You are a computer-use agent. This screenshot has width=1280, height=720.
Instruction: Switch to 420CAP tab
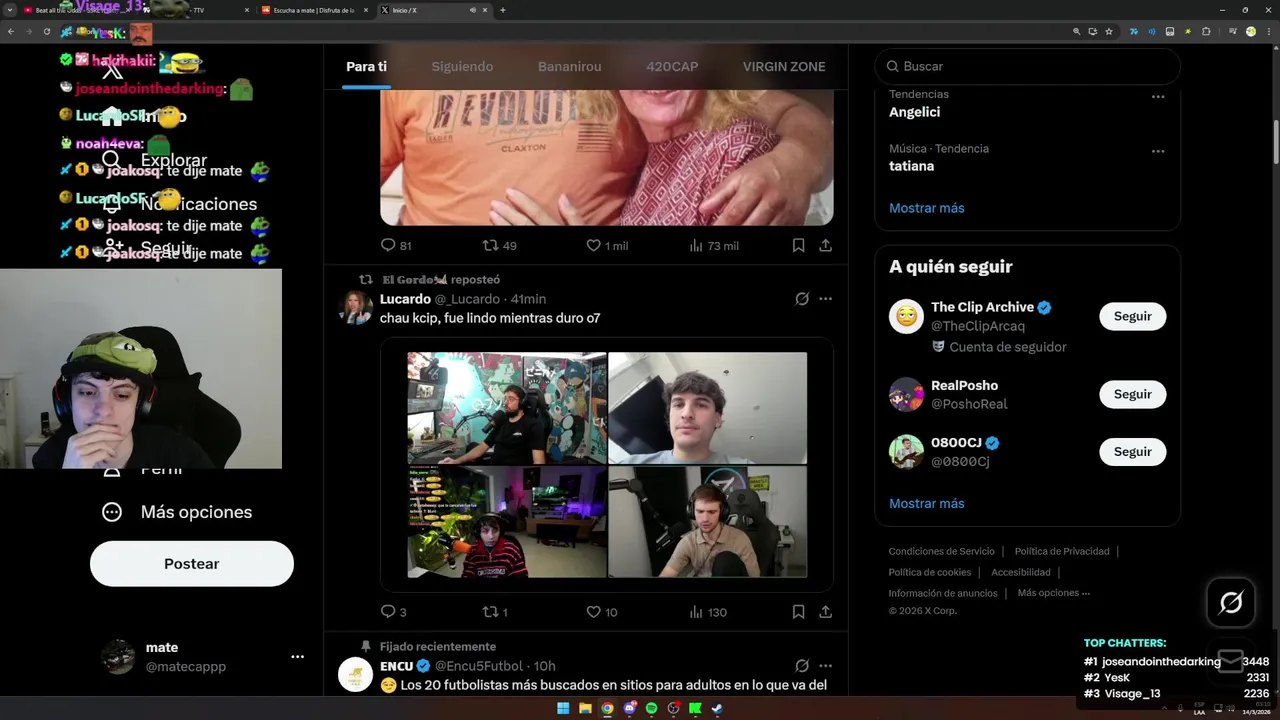672,66
